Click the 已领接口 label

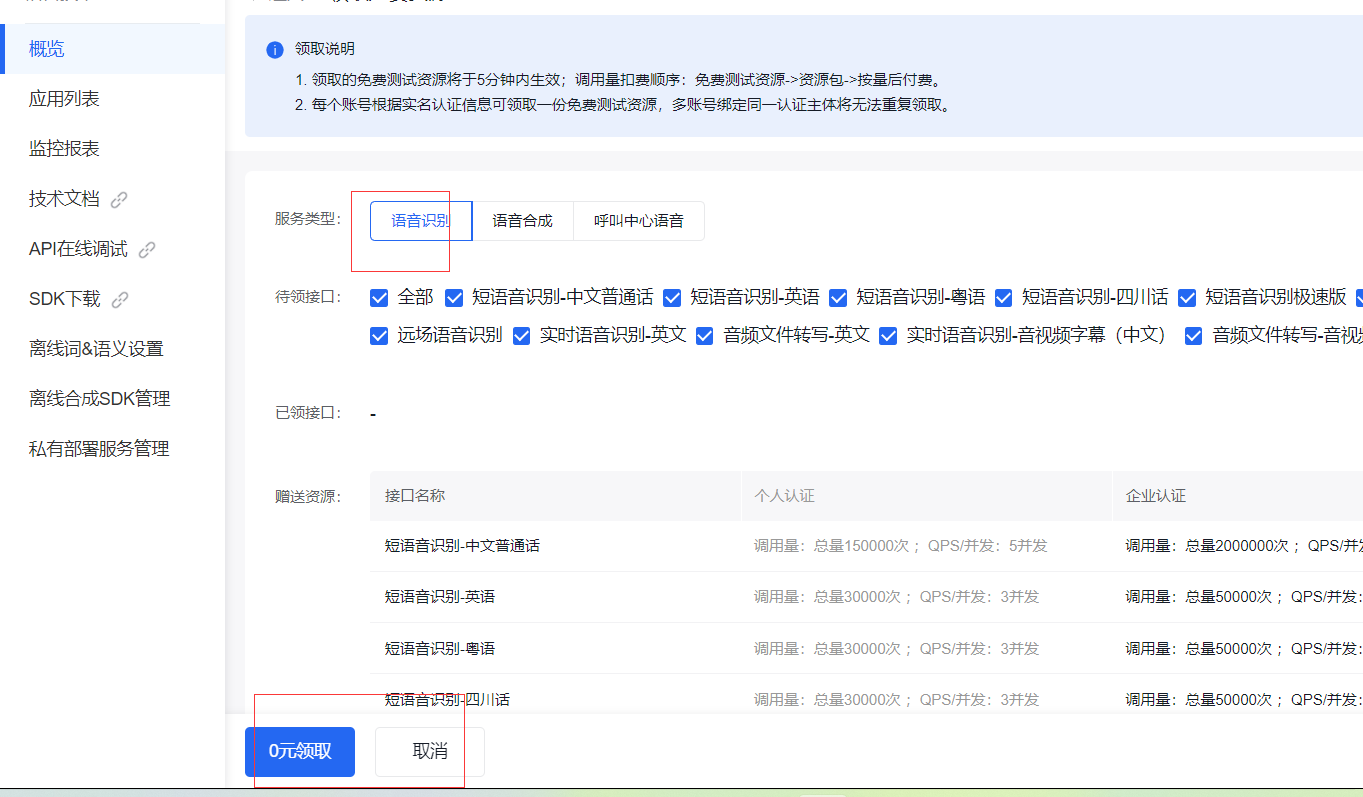[308, 413]
